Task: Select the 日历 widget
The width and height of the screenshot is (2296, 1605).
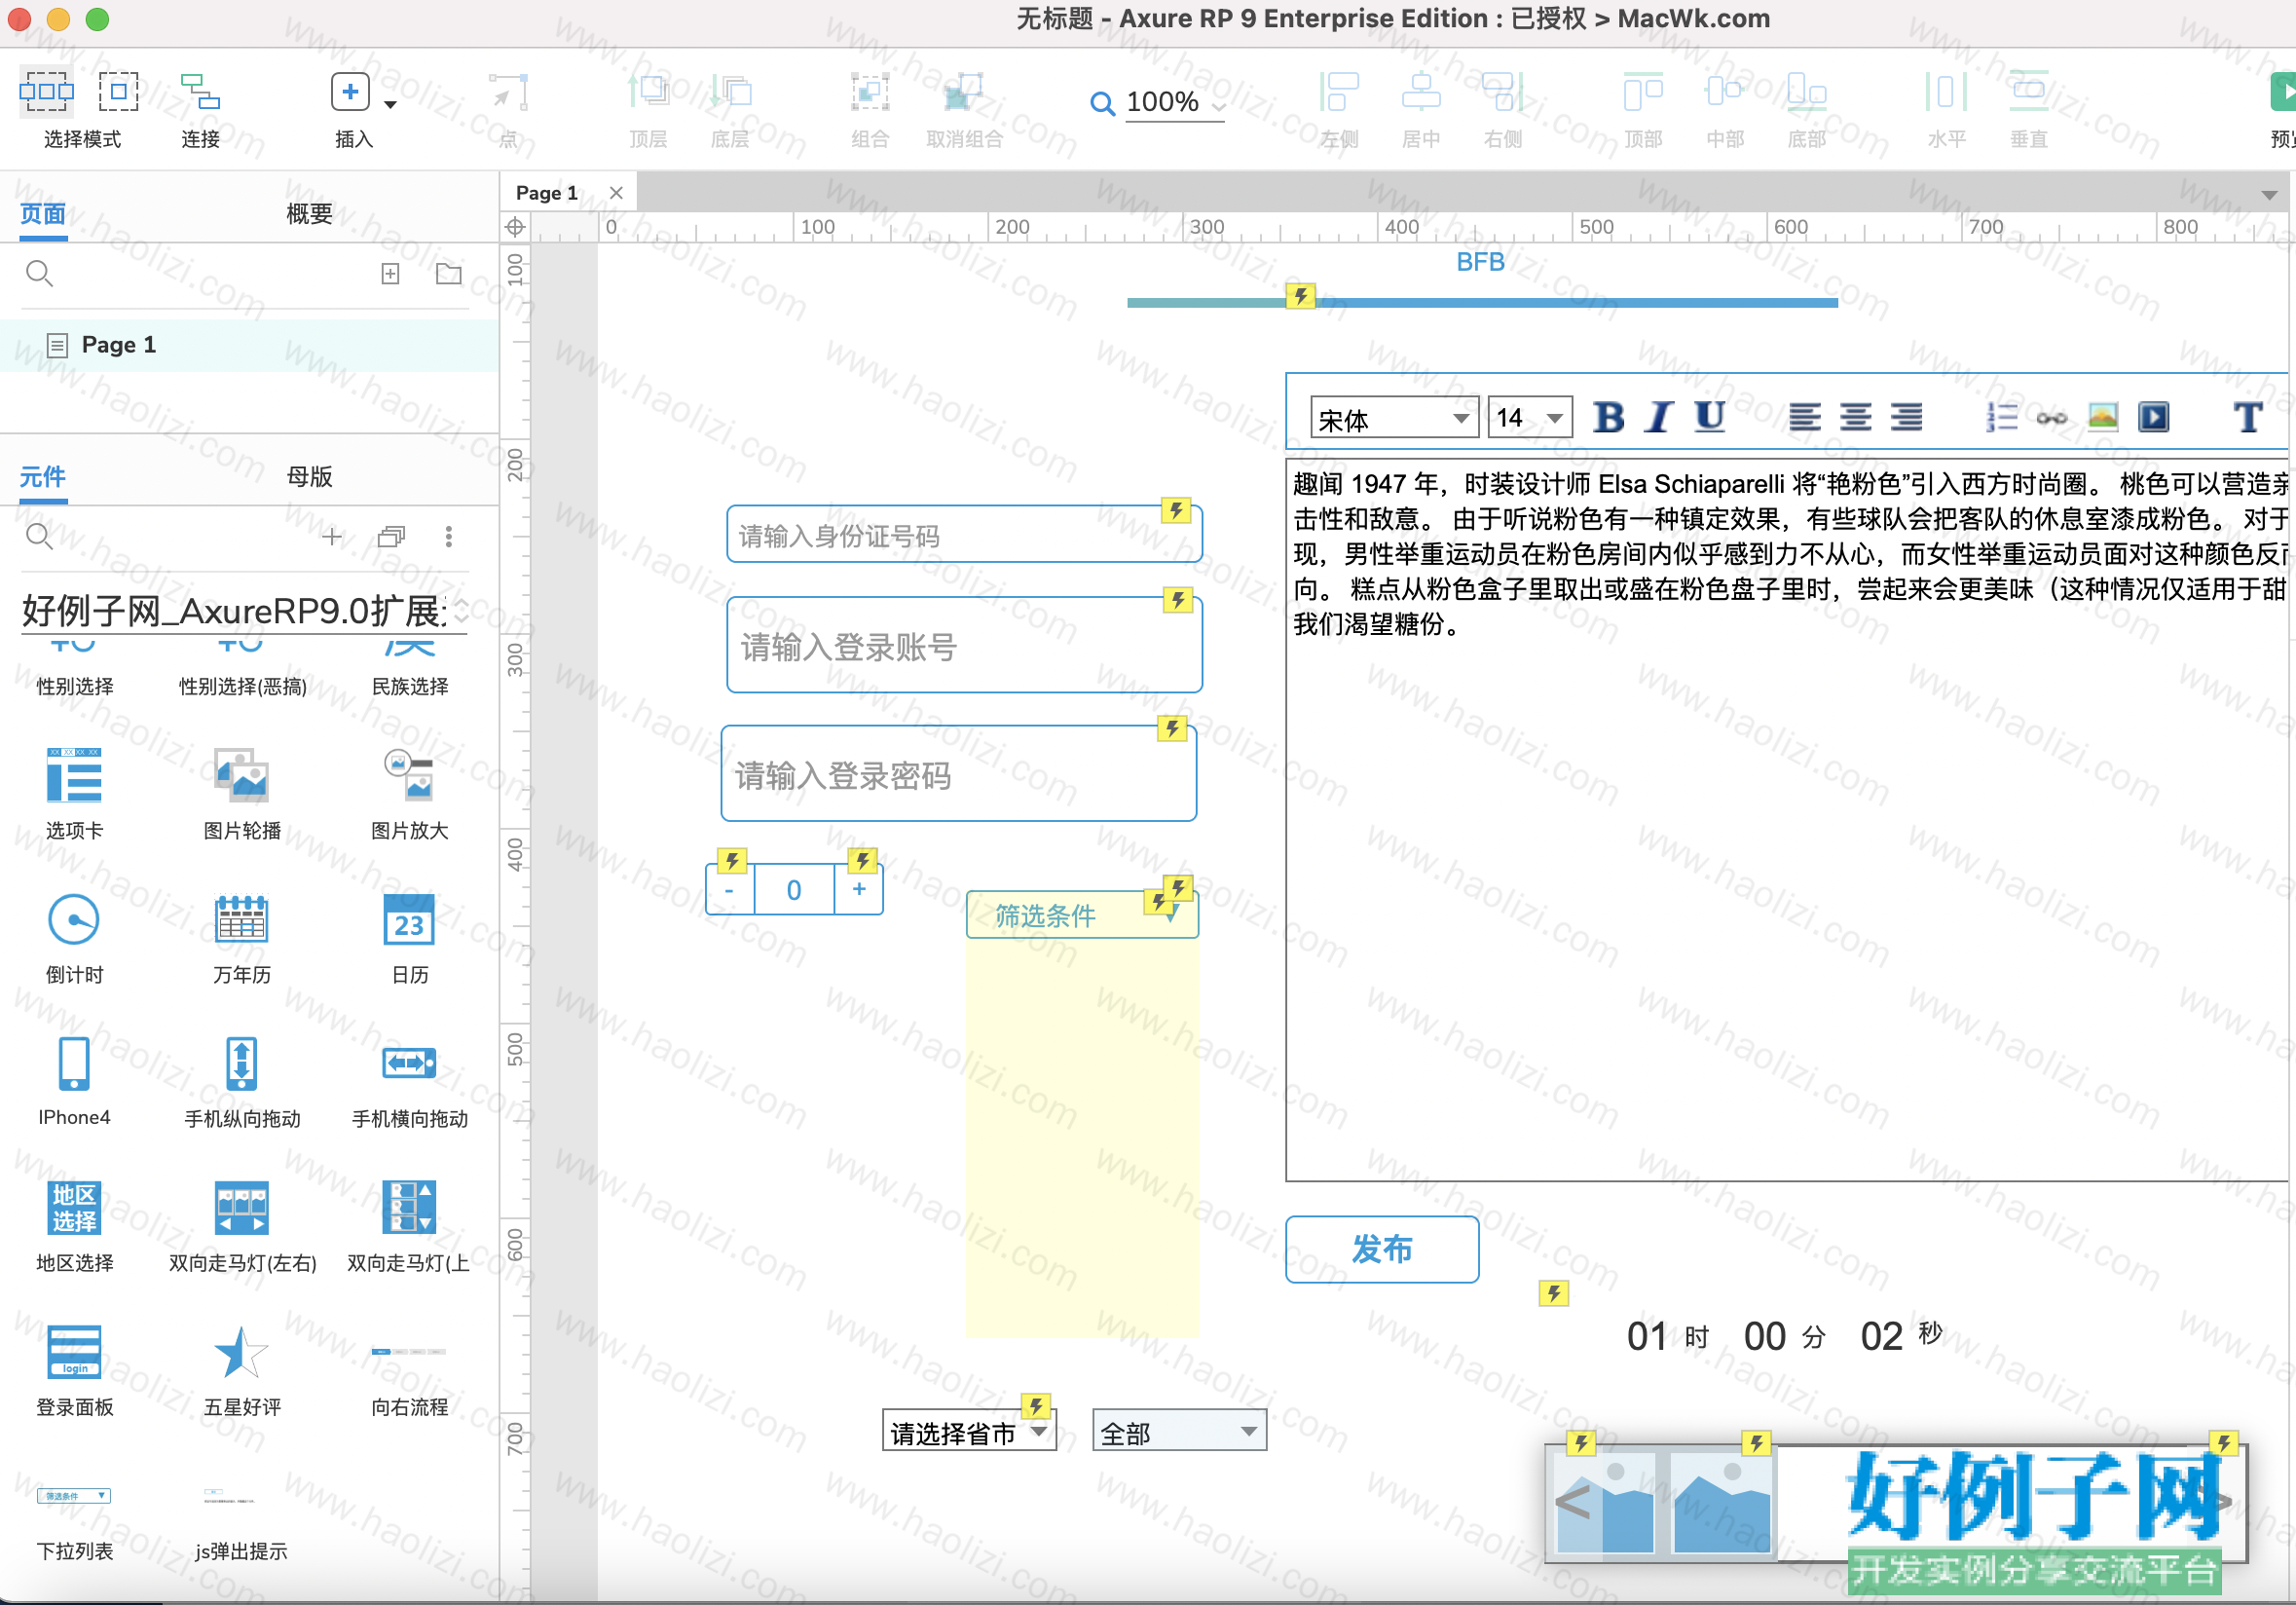Action: coord(410,938)
